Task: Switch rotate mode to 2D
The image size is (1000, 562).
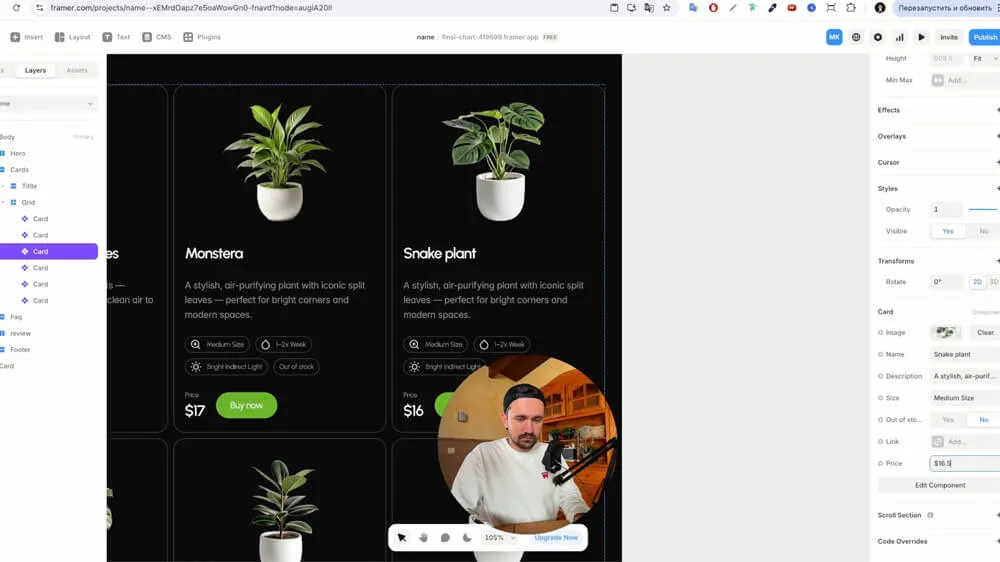Action: coord(977,282)
